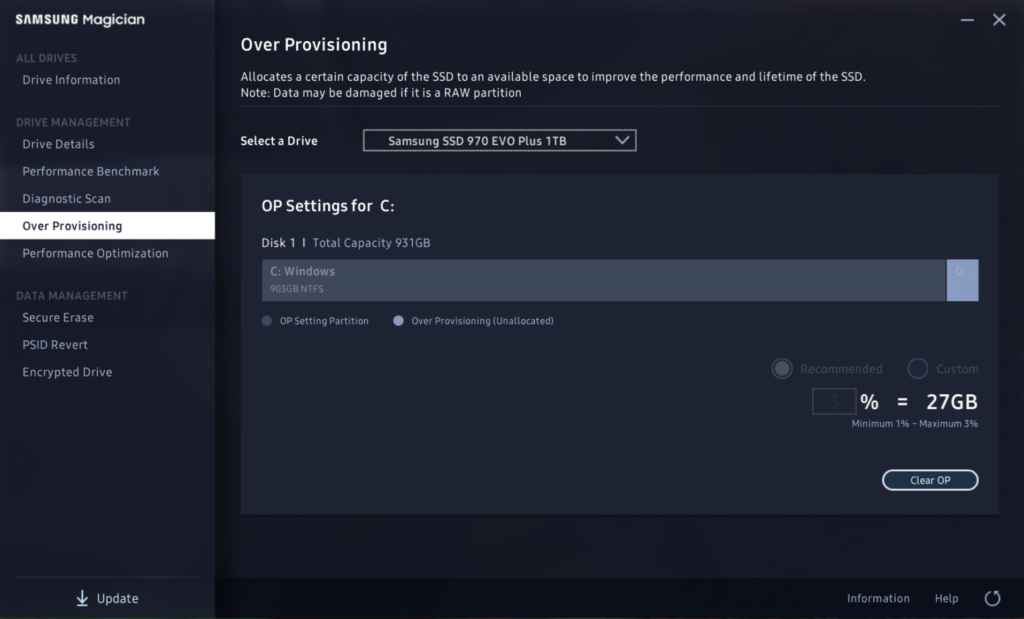Close the Samsung Magician window
This screenshot has height=619, width=1024.
pos(999,20)
